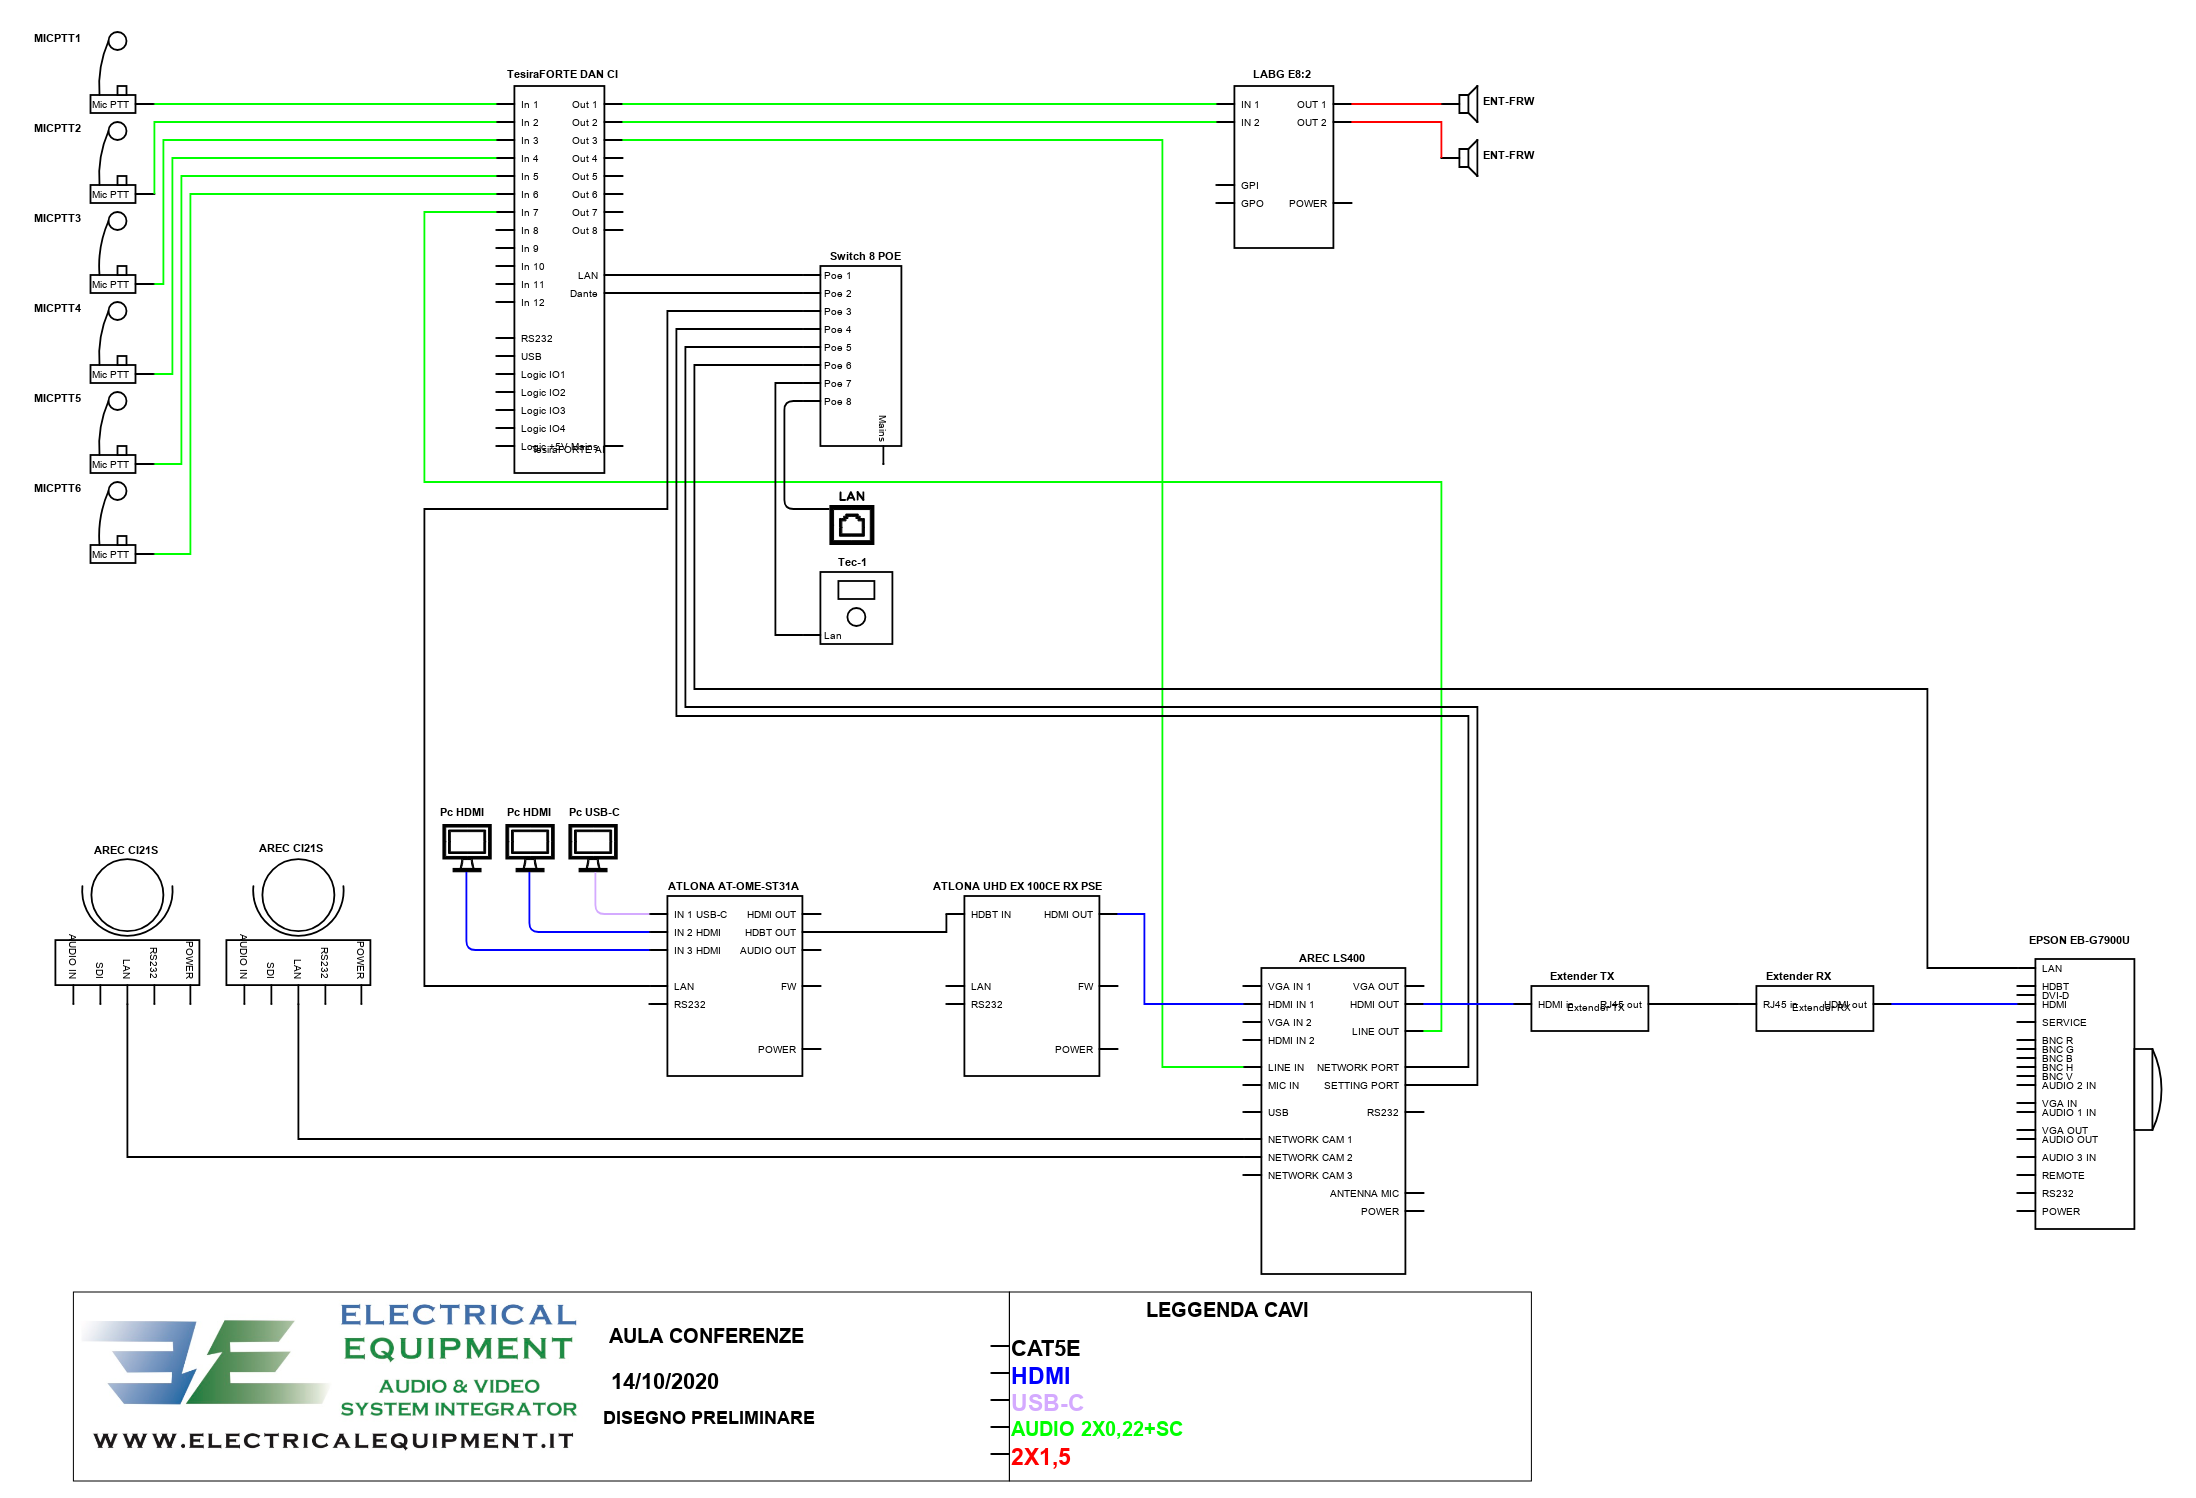Select the green AUDIO 2X0,22+SC legend entry
The width and height of the screenshot is (2196, 1498).
1097,1429
